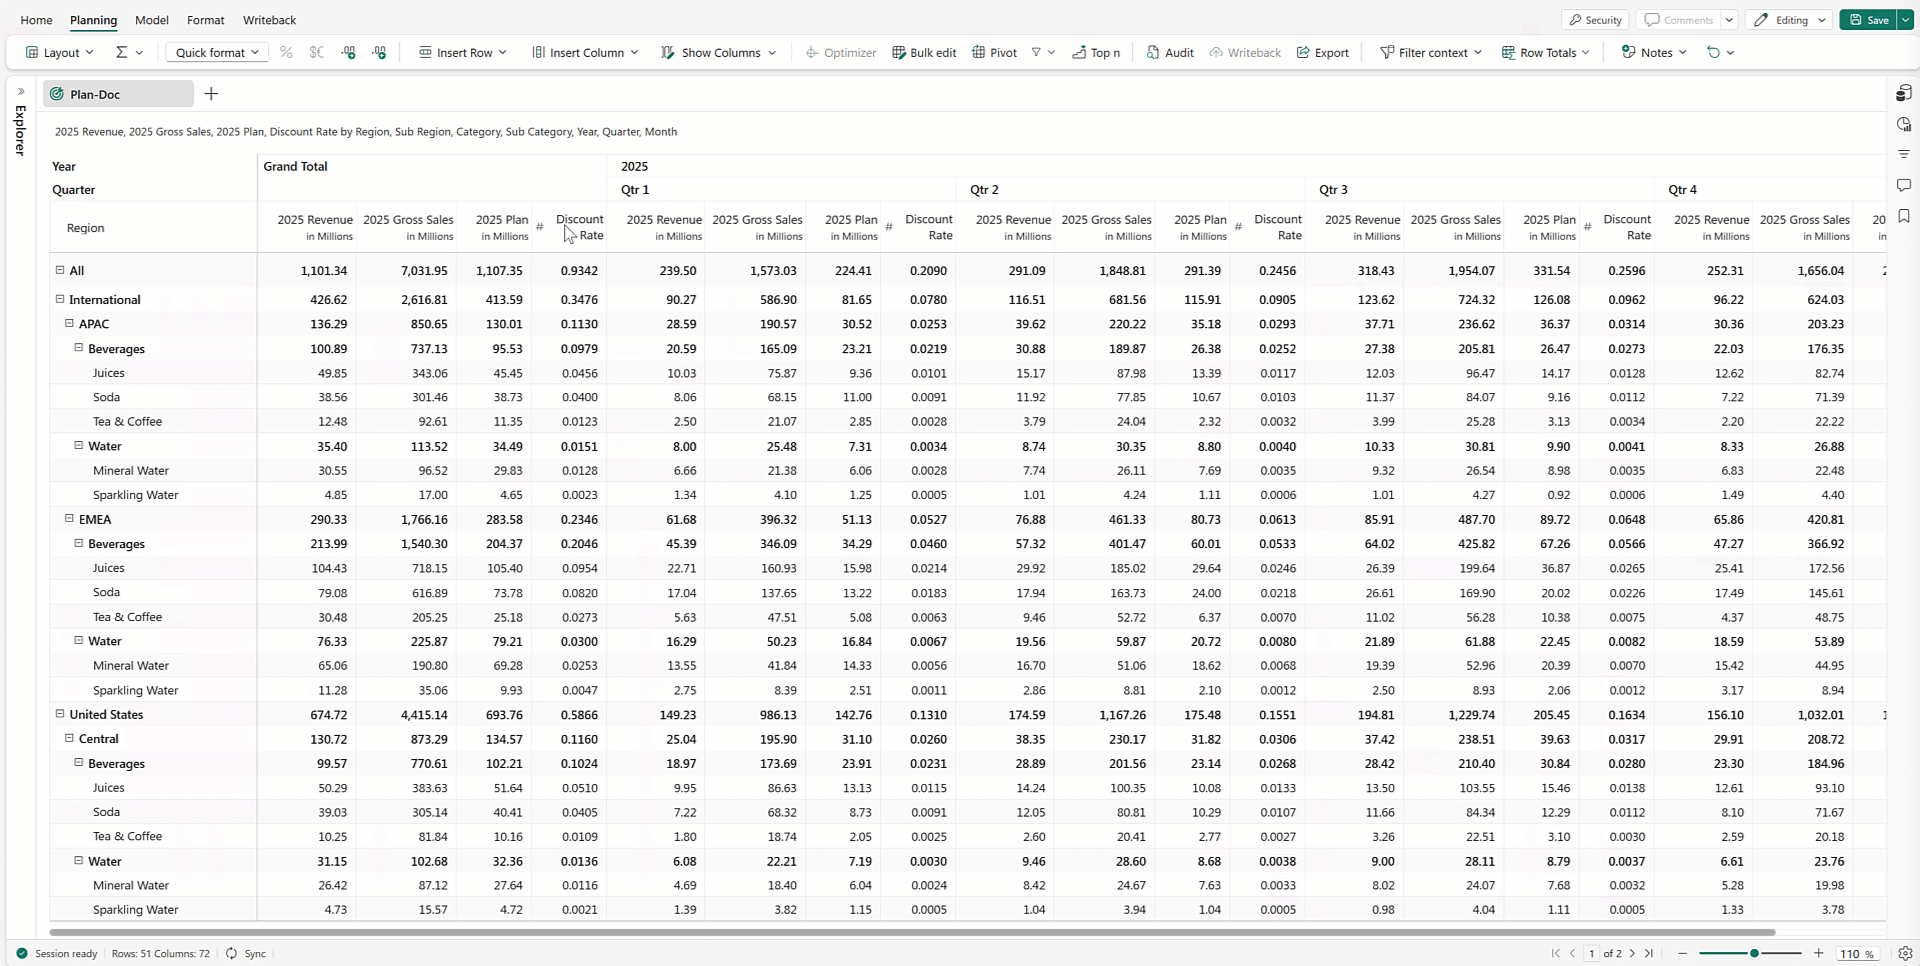
Task: Collapse the International region row
Action: tap(60, 299)
